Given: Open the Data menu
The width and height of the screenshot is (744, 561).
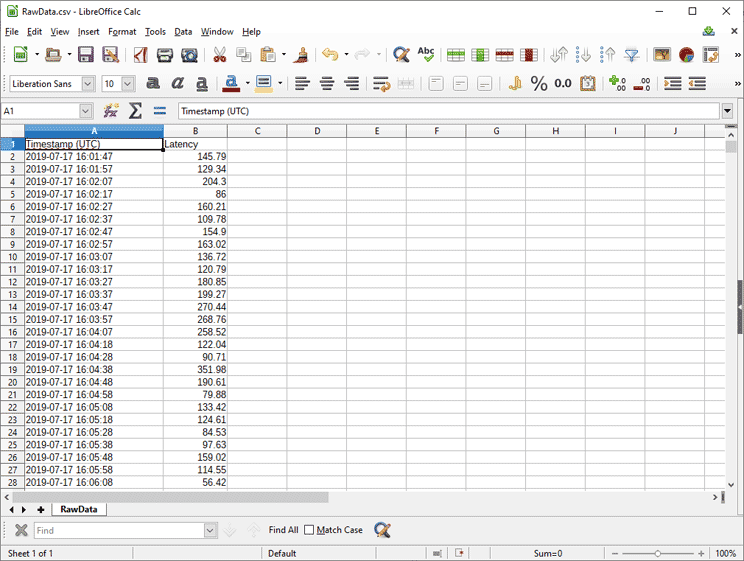Looking at the screenshot, I should click(183, 32).
